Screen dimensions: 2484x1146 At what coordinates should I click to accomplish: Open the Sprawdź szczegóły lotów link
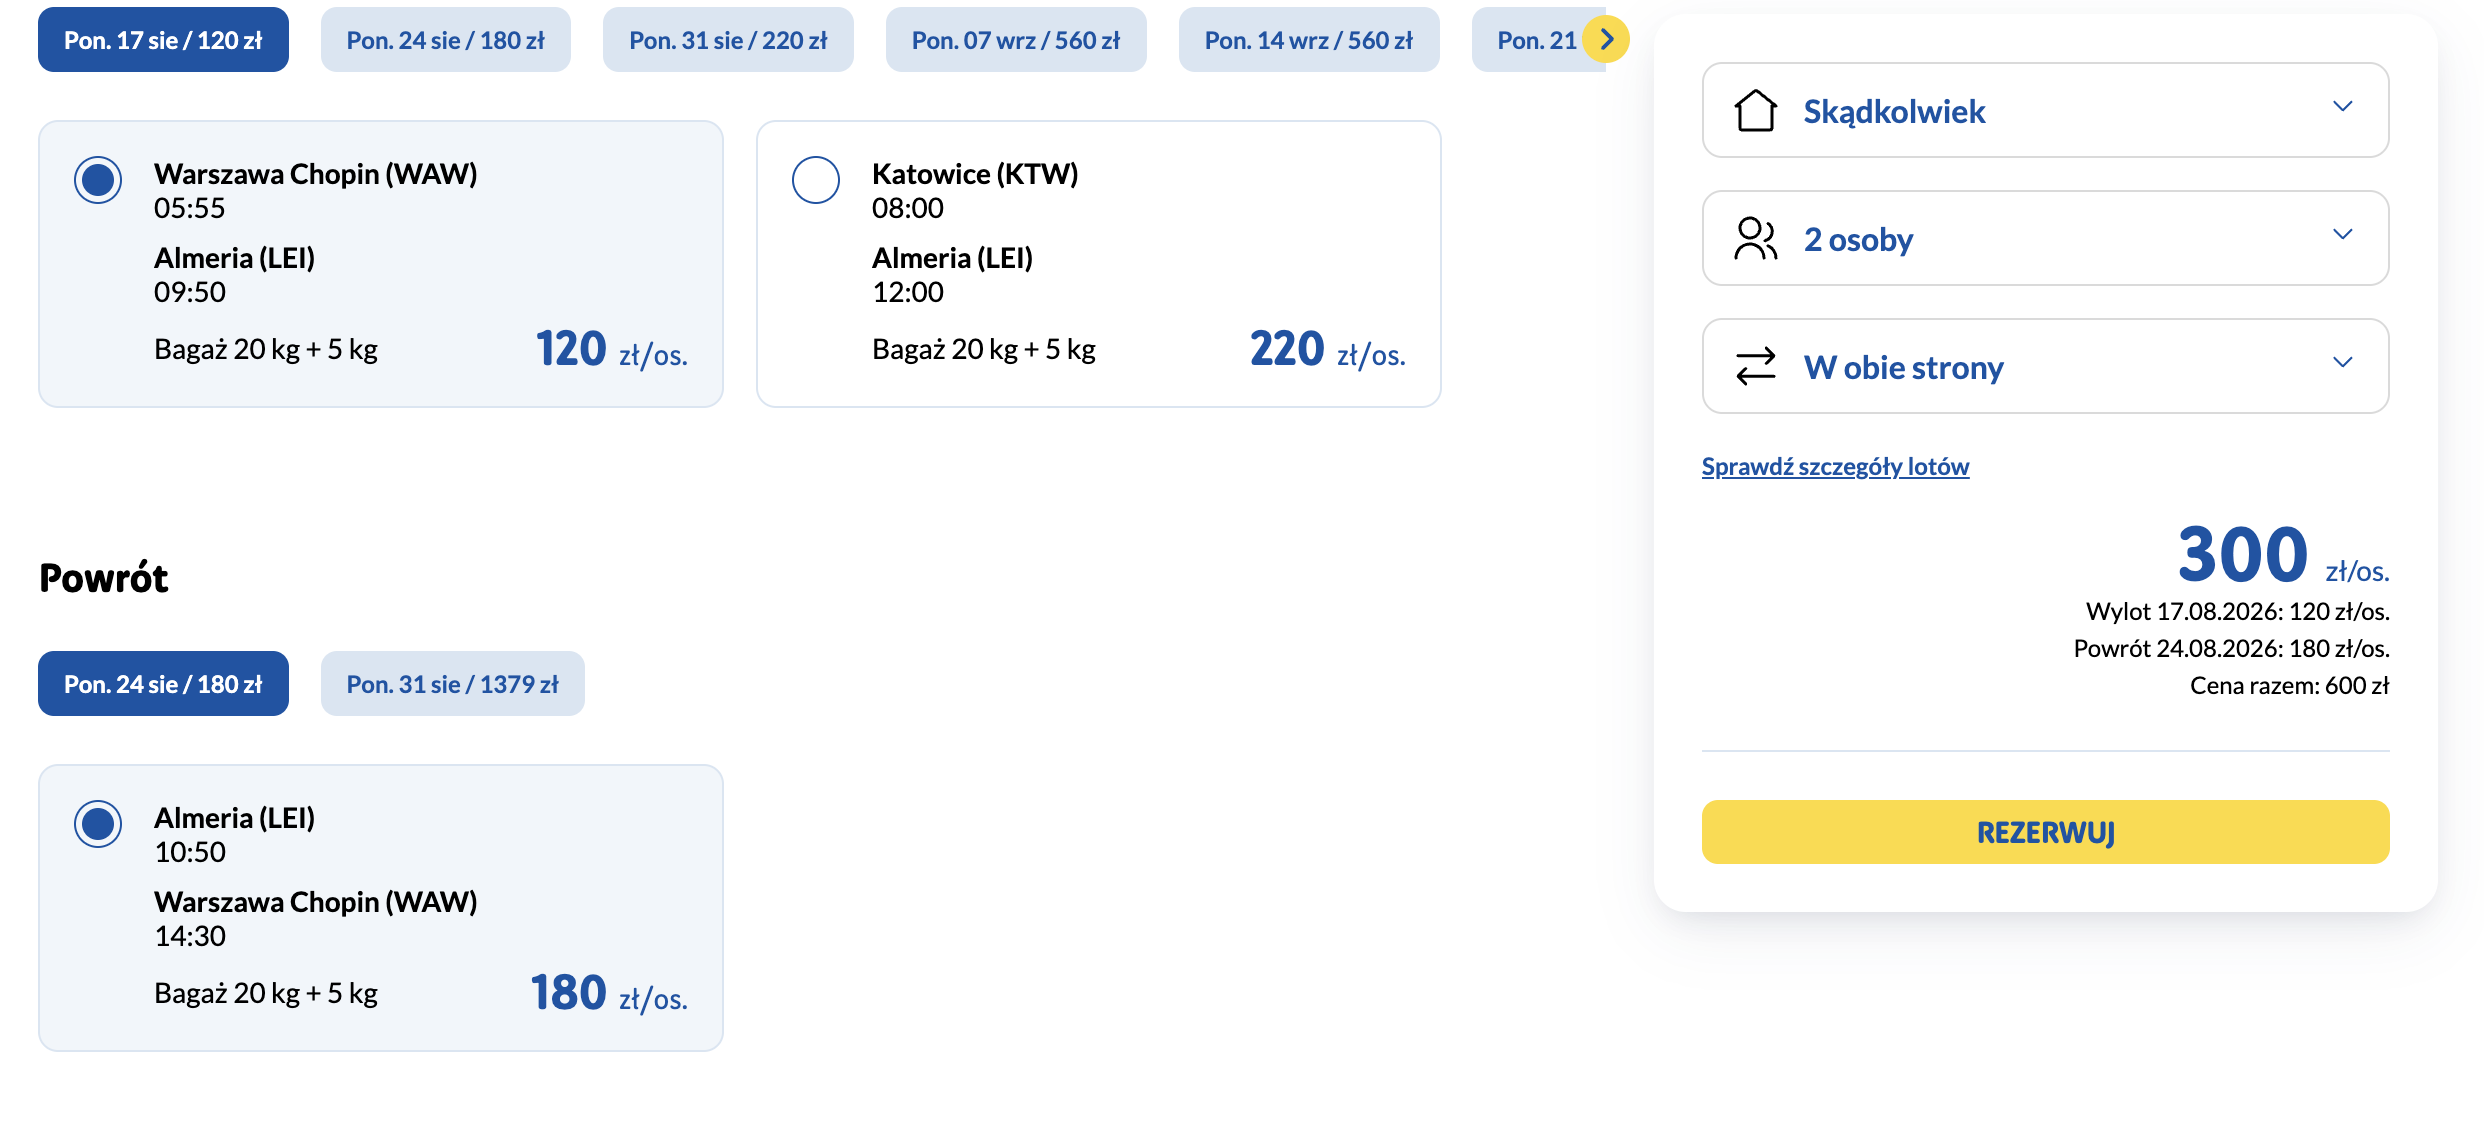[x=1835, y=467]
